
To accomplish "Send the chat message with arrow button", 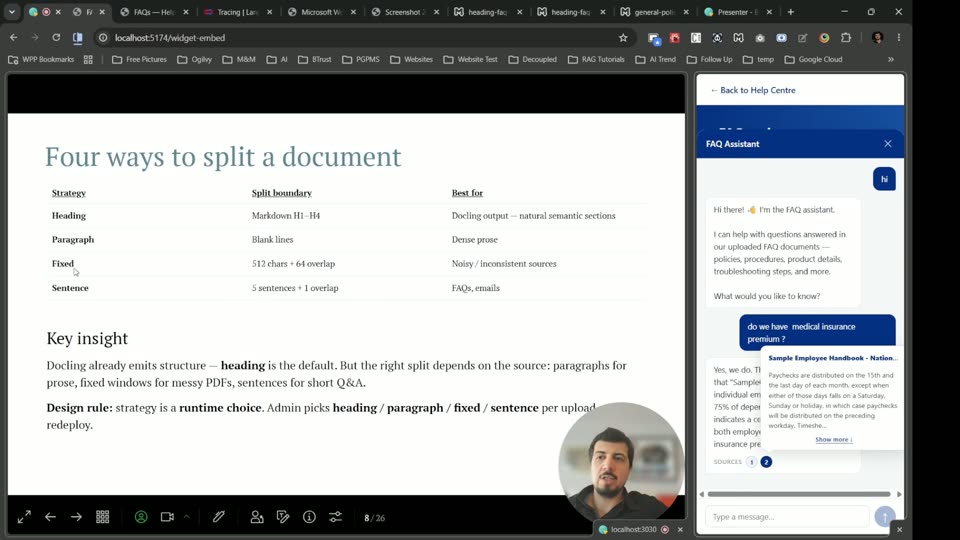I will [x=885, y=517].
